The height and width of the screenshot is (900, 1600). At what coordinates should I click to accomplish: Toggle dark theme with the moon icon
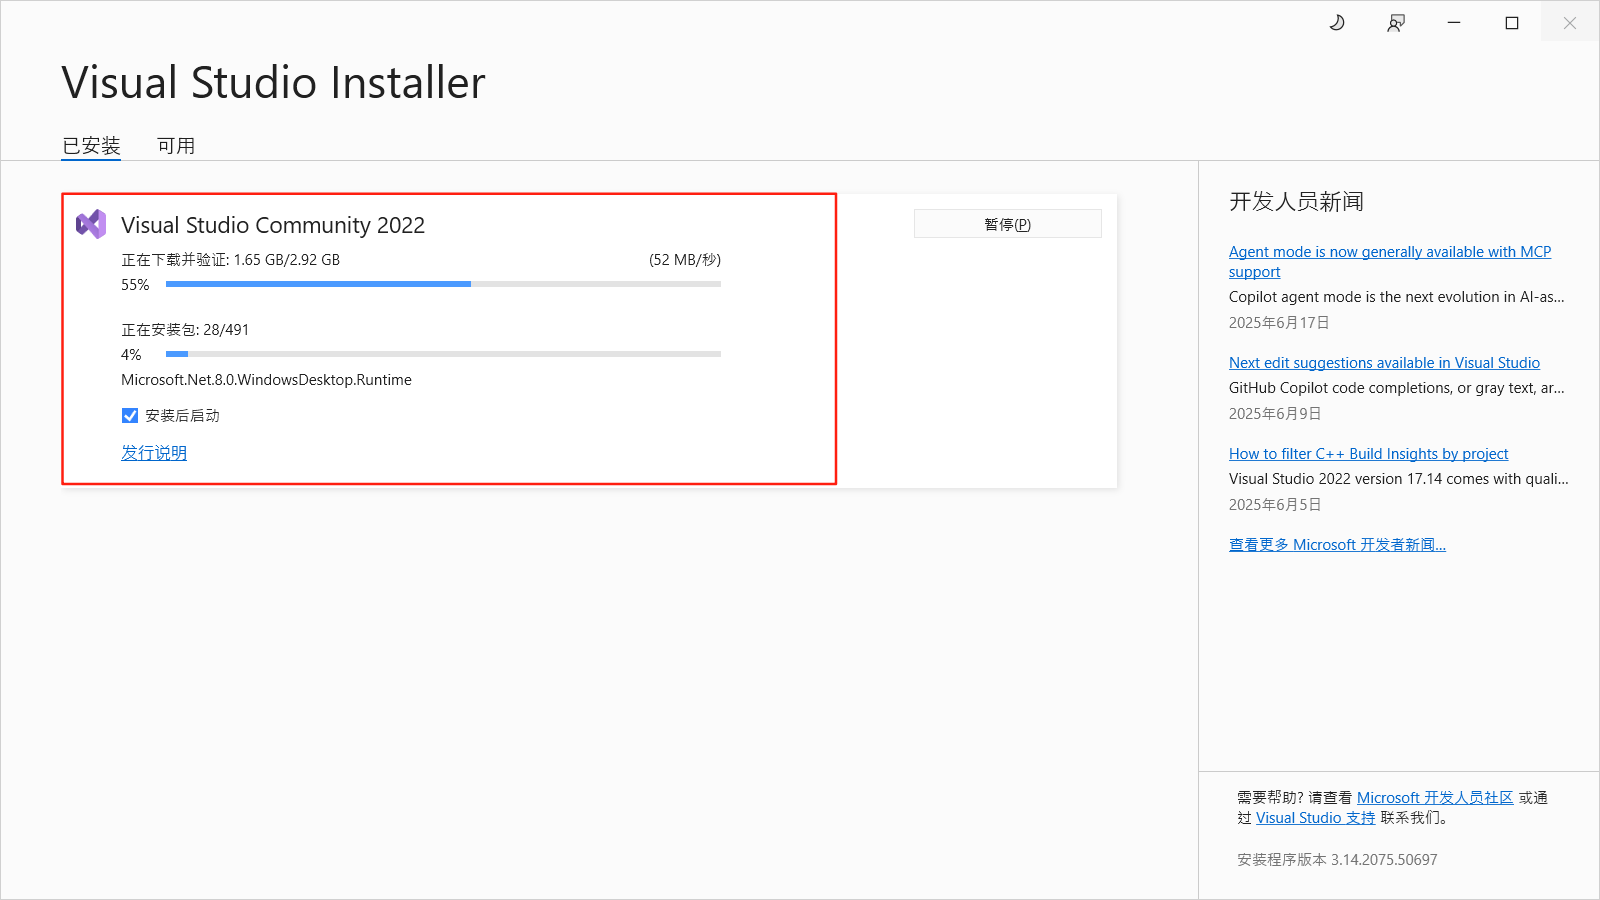(x=1337, y=22)
